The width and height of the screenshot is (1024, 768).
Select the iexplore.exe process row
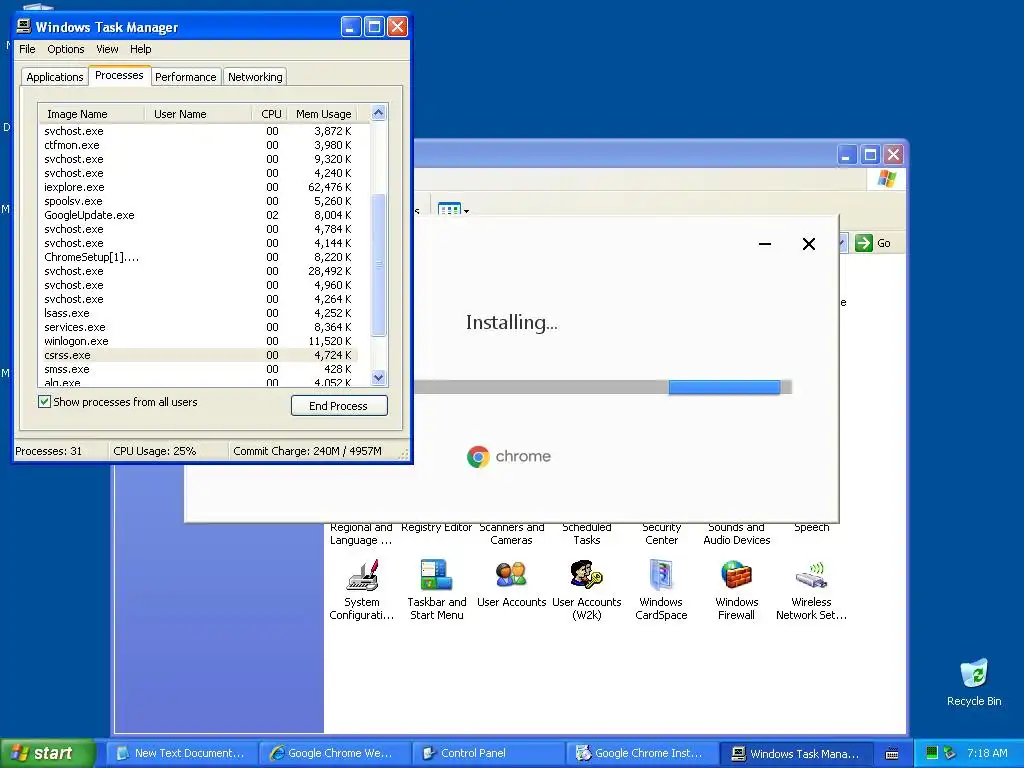199,187
